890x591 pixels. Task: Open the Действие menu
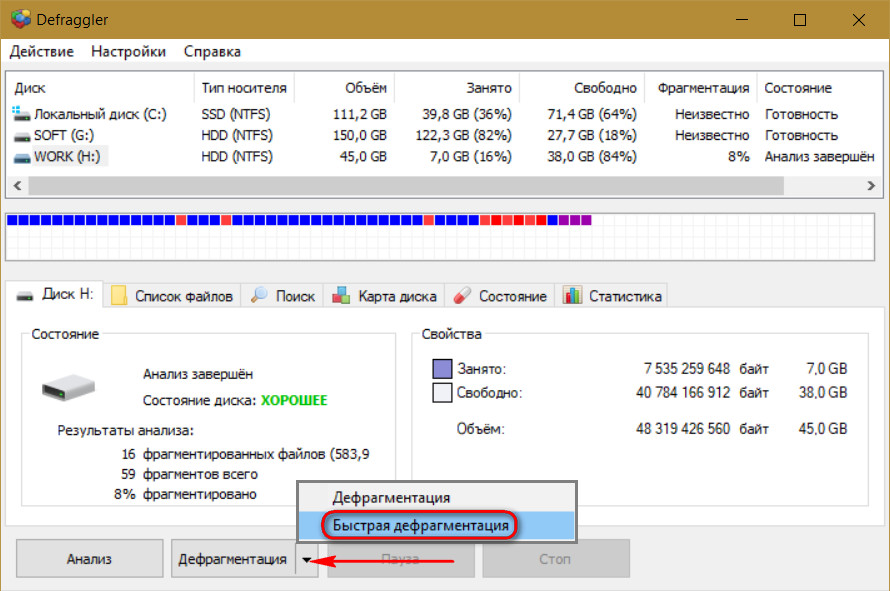point(42,52)
